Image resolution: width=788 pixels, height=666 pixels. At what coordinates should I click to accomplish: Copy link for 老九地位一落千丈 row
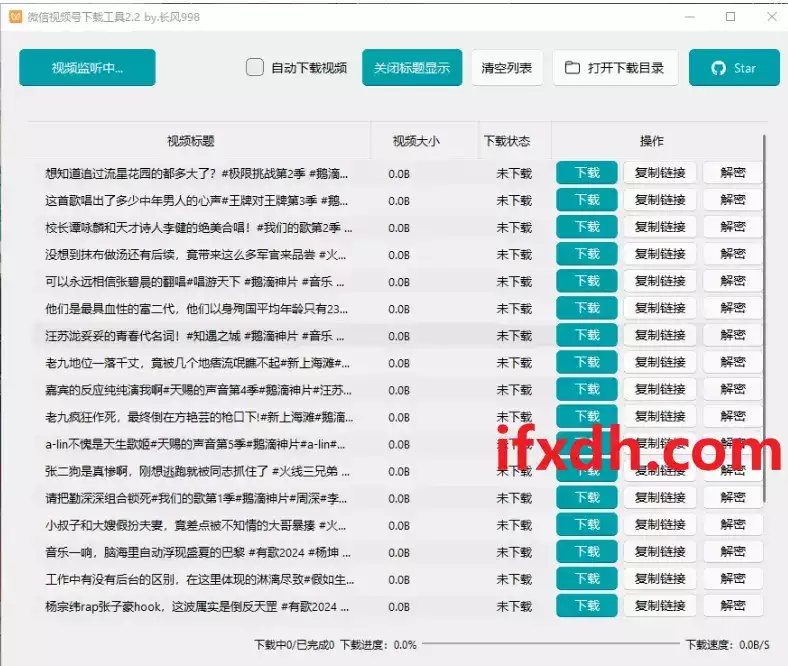point(660,362)
